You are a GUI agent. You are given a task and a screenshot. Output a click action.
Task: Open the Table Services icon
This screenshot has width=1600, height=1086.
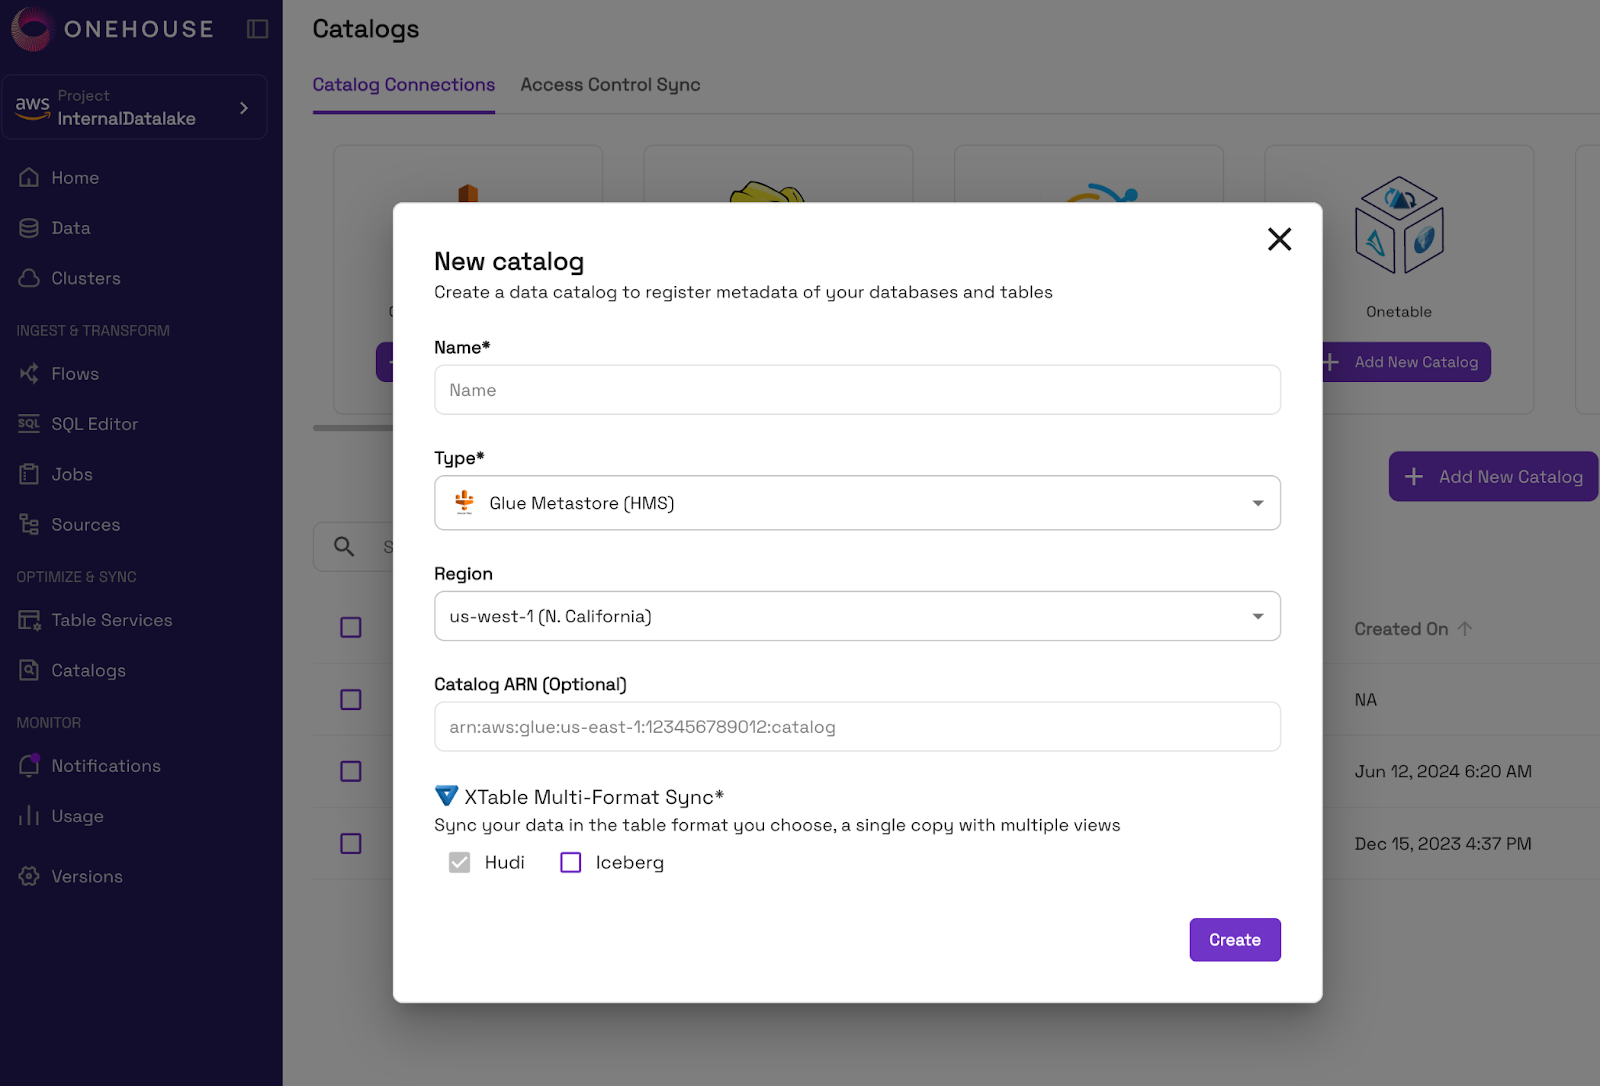(29, 620)
